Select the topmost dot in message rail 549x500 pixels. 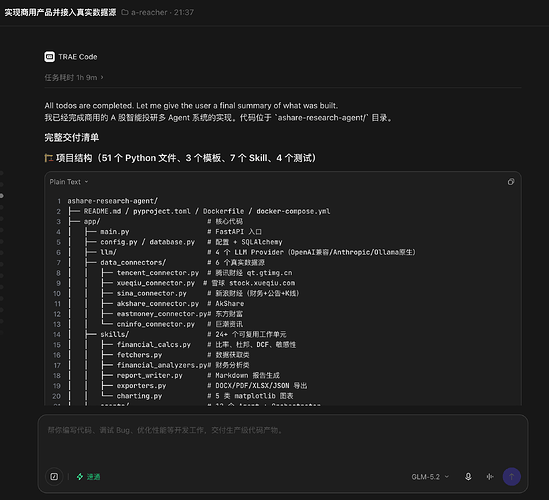coord(1,173)
